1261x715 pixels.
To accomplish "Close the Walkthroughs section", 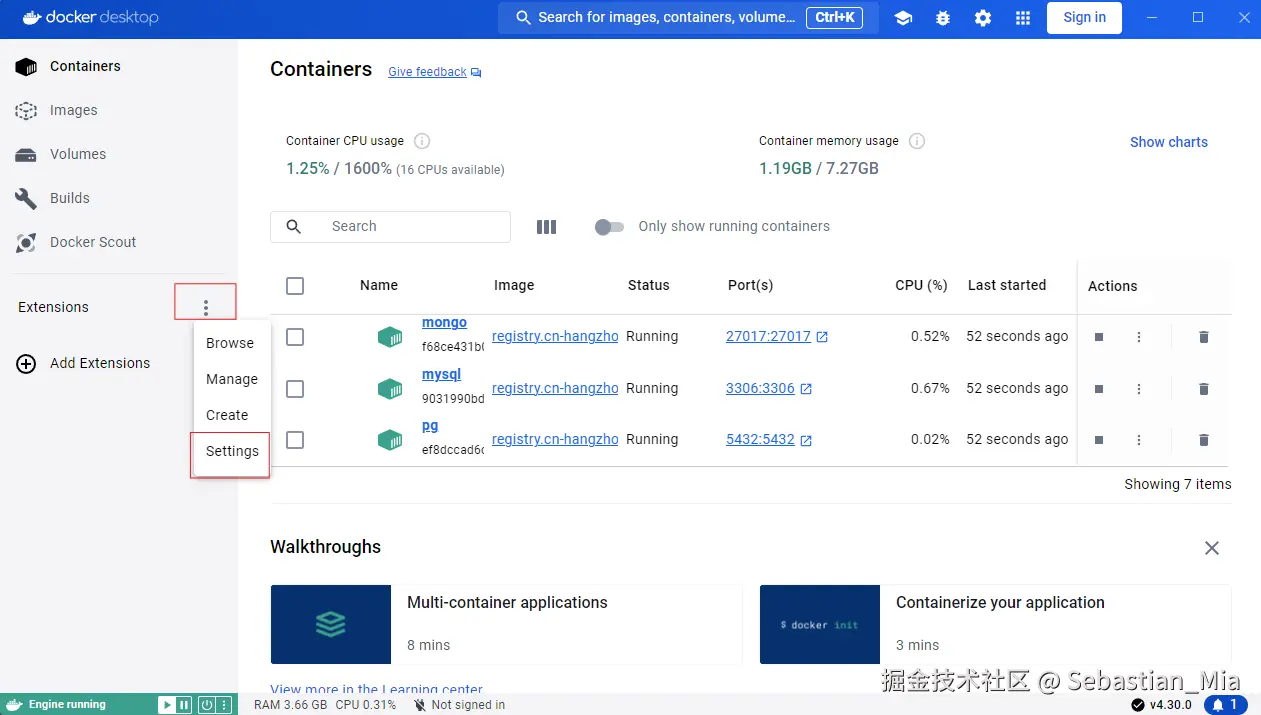I will (1212, 548).
